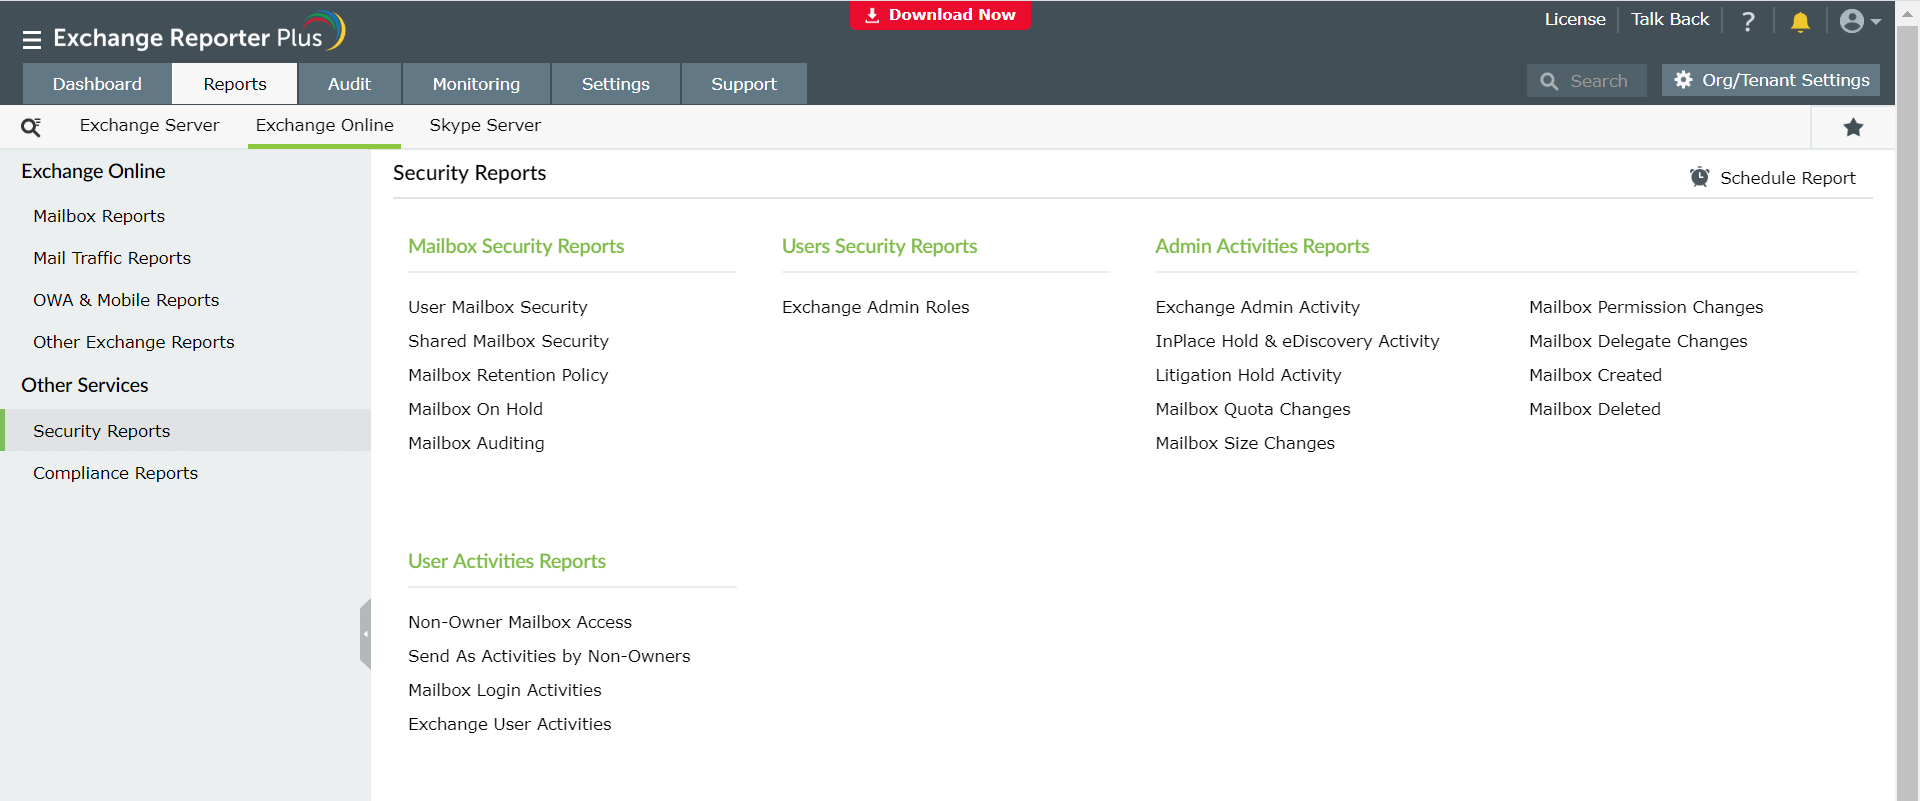1920x801 pixels.
Task: Open the Talk Back link
Action: click(1670, 19)
